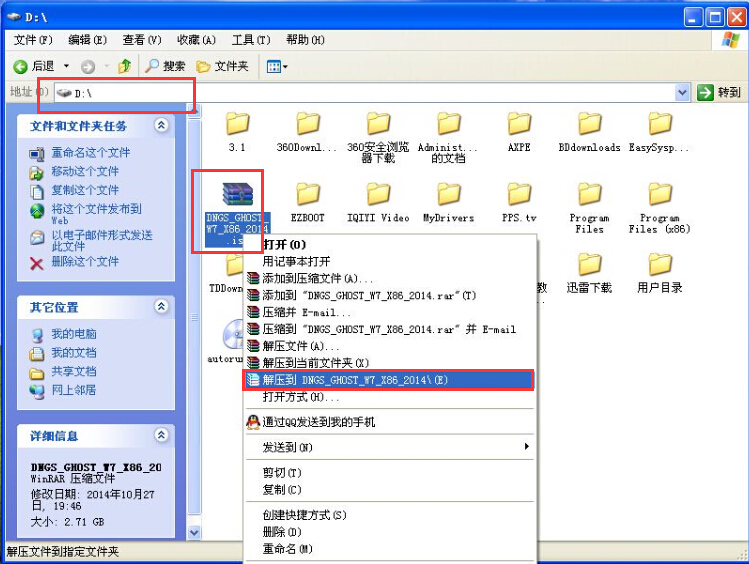The height and width of the screenshot is (564, 749).
Task: Click the sidebar scroll down arrow
Action: click(x=194, y=532)
